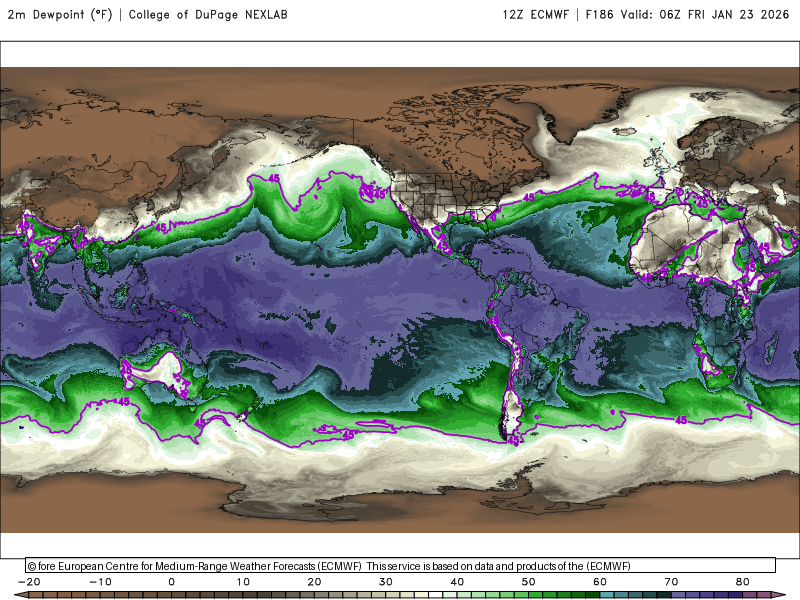Viewport: 800px width, 600px height.
Task: Pick the bright green swatch below the 50 label
Action: pyautogui.click(x=536, y=595)
